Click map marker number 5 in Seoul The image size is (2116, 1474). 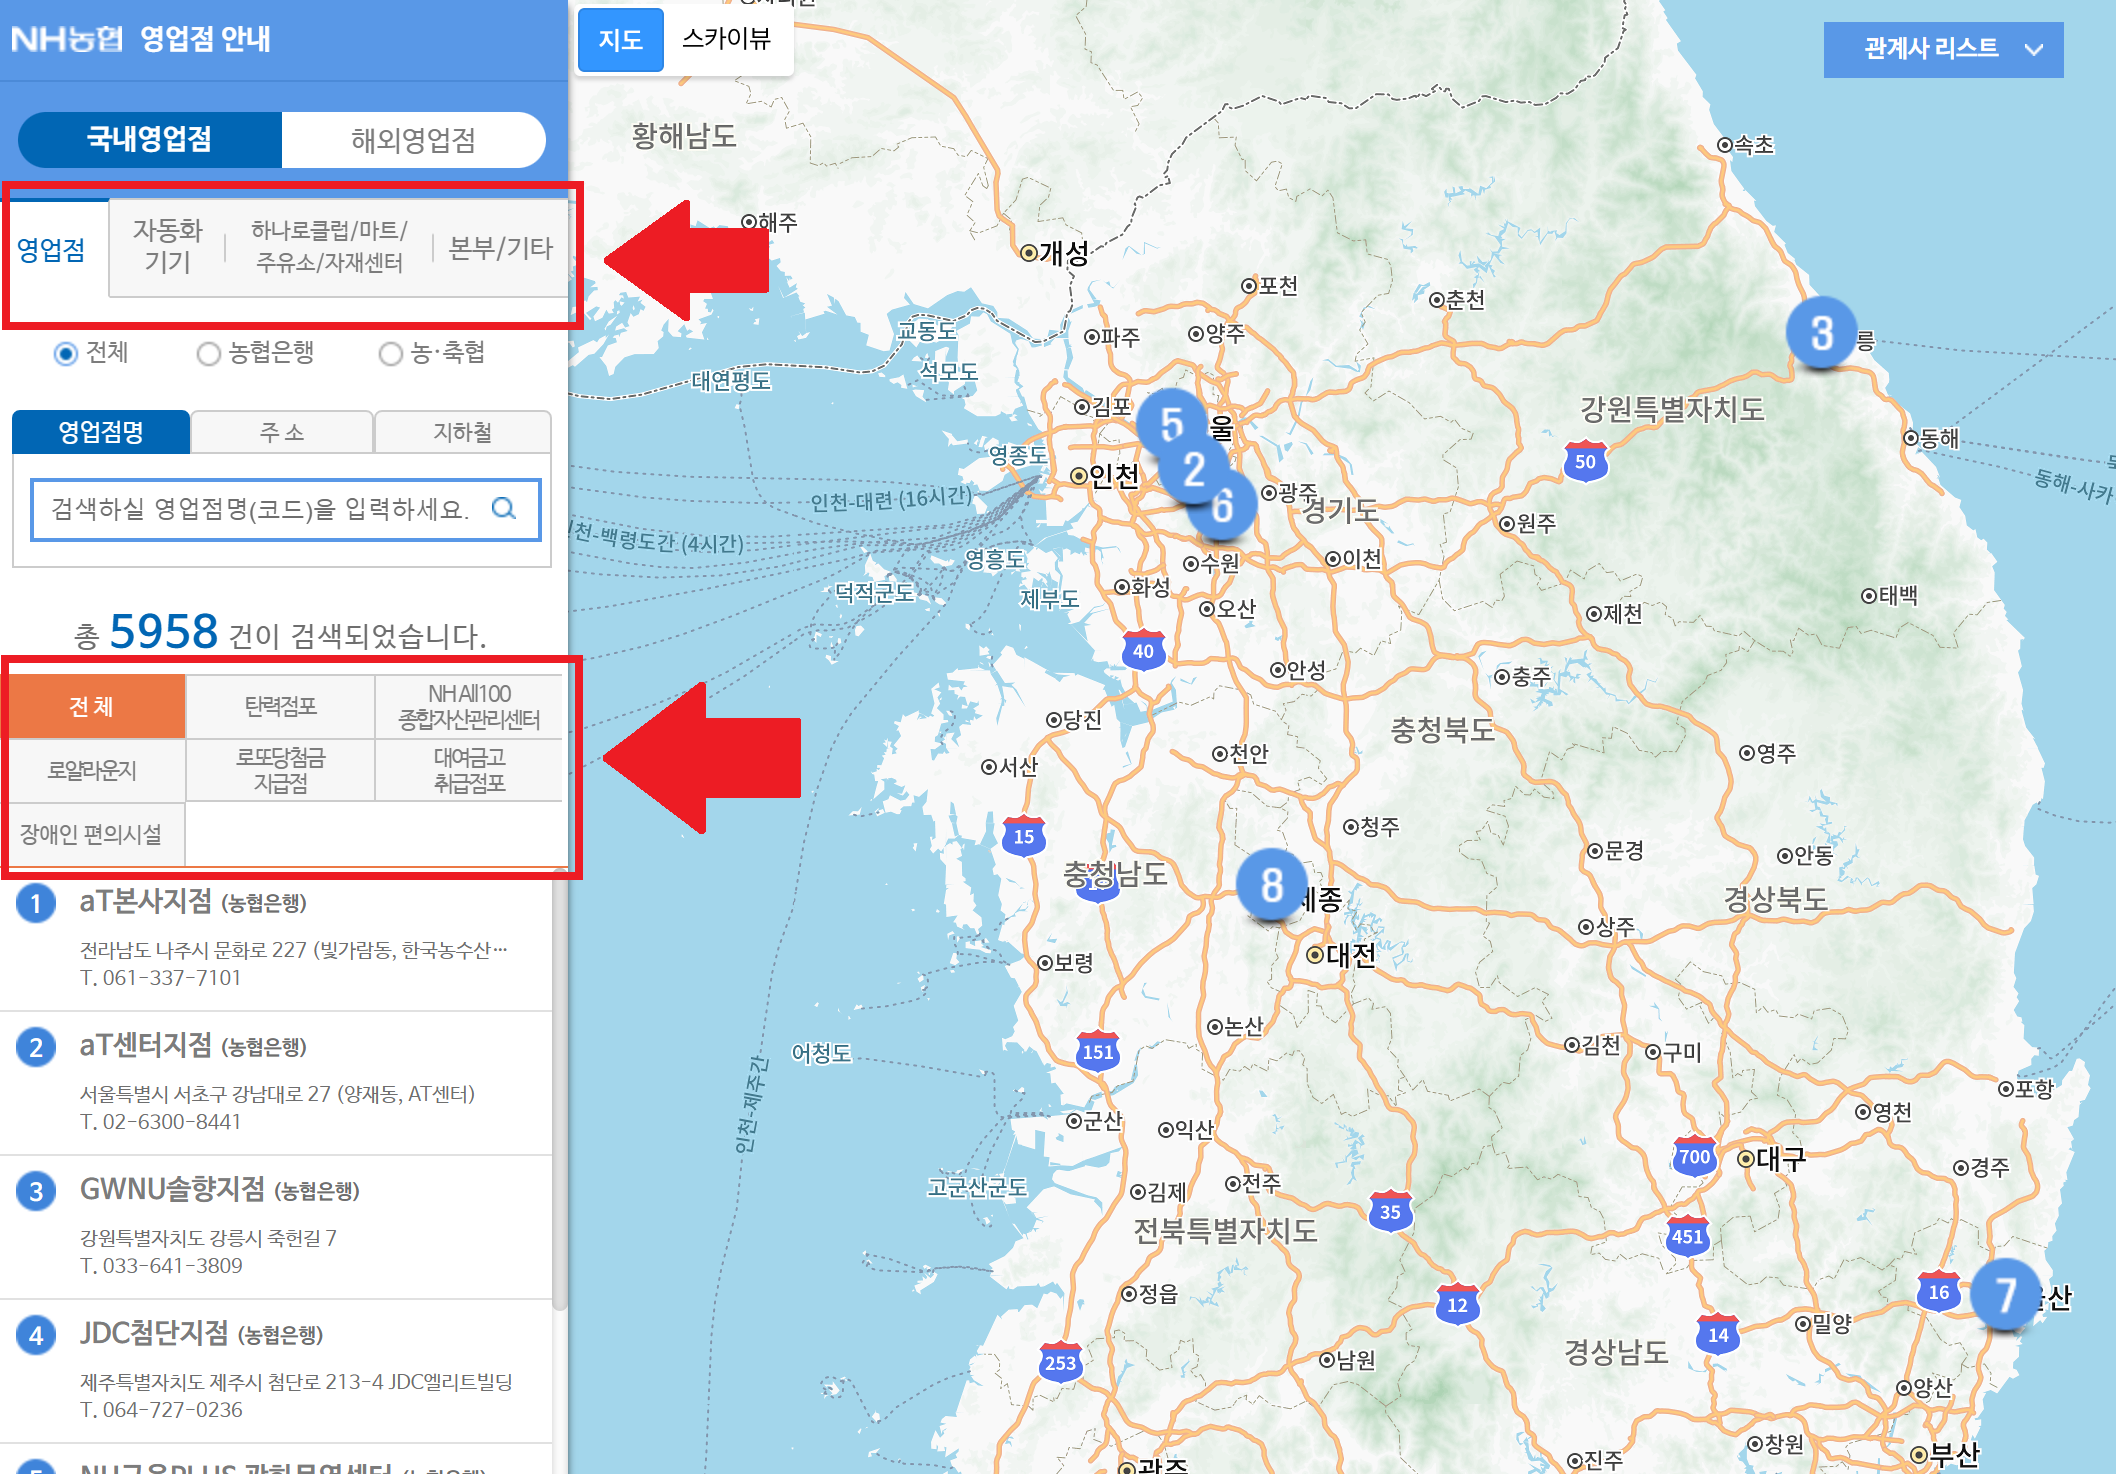pyautogui.click(x=1172, y=424)
